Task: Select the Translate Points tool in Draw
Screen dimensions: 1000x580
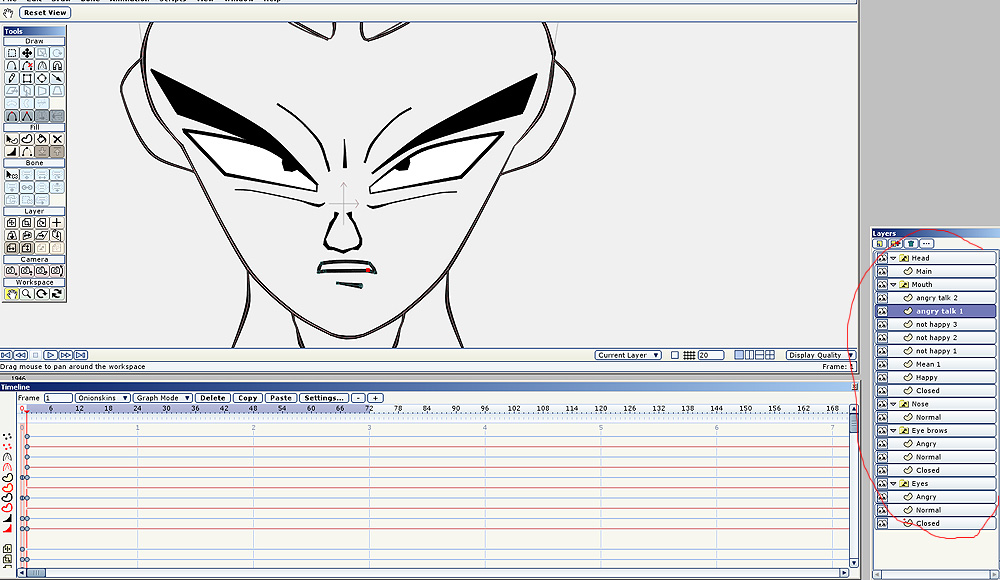Action: [x=27, y=53]
